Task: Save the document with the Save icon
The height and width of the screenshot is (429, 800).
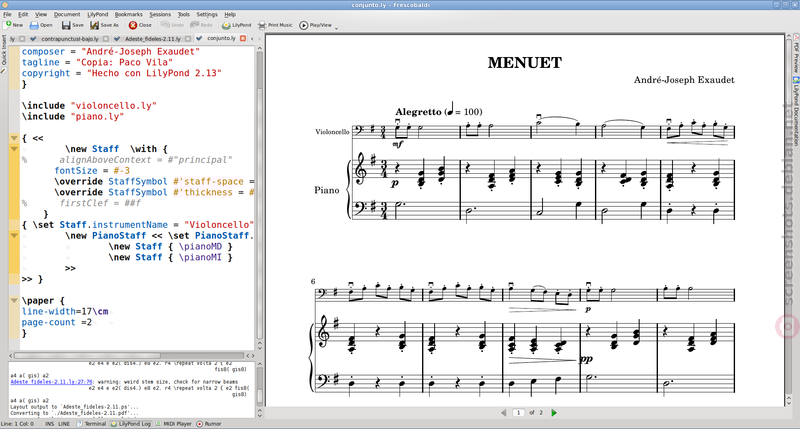Action: [73, 25]
